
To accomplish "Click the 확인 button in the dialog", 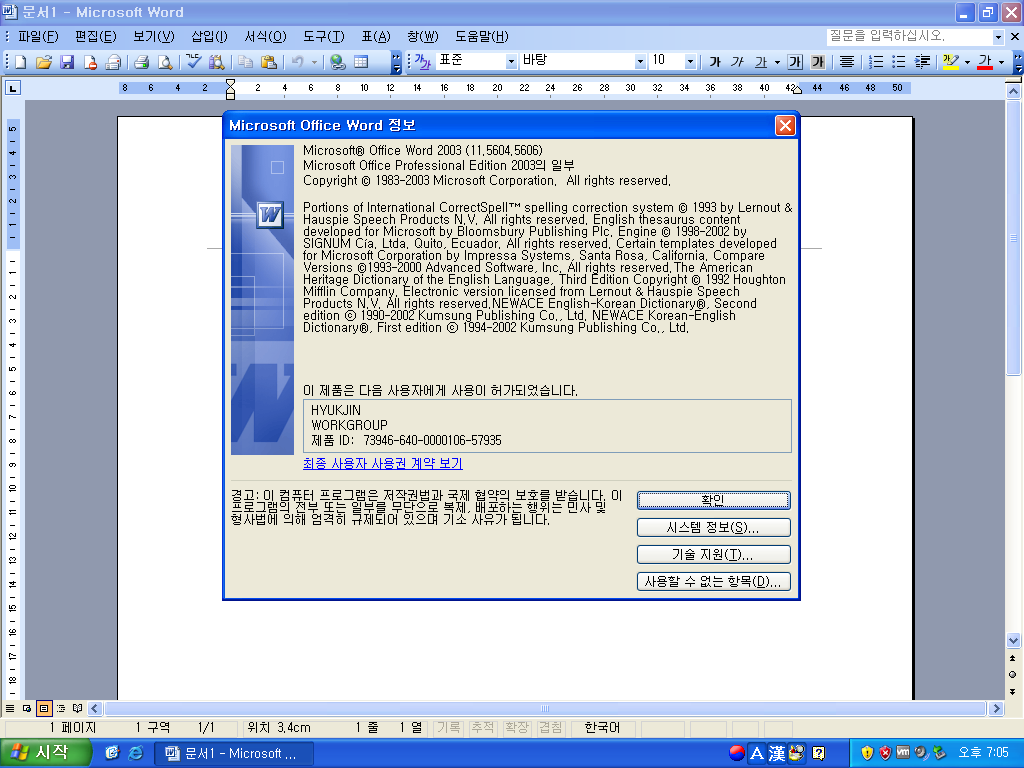I will (713, 500).
